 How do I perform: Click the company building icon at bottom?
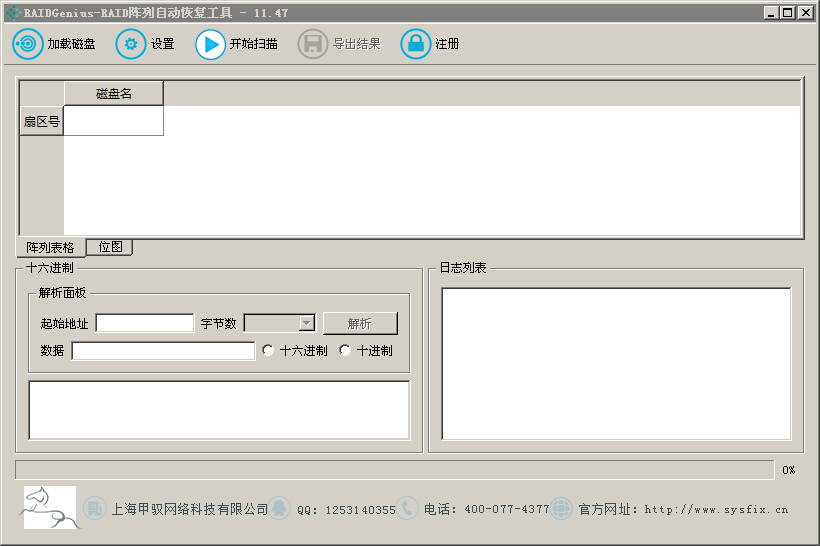click(95, 508)
